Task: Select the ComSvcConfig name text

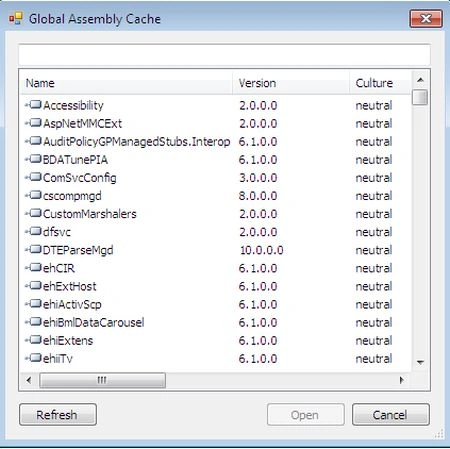Action: (80, 178)
